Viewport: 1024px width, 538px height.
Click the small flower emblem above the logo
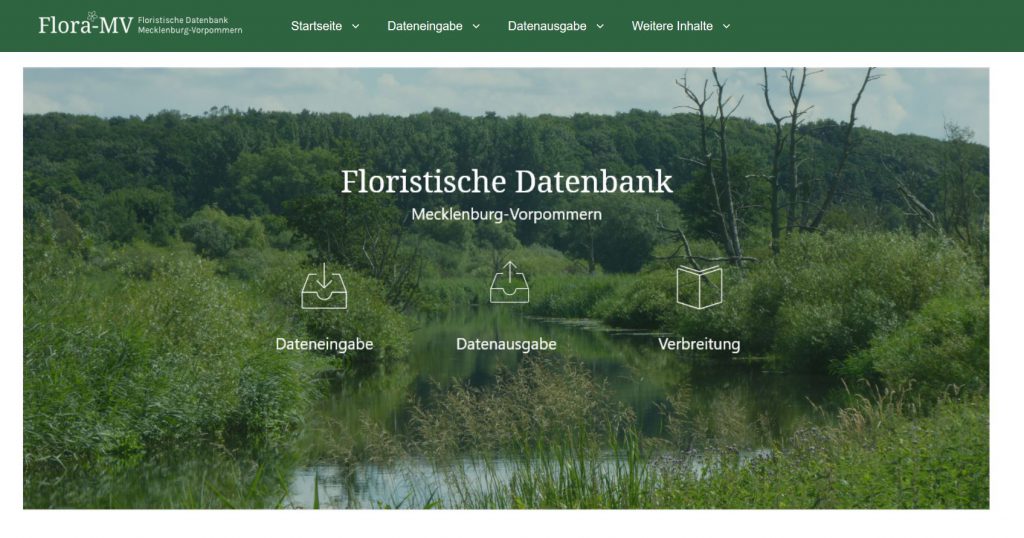click(93, 16)
